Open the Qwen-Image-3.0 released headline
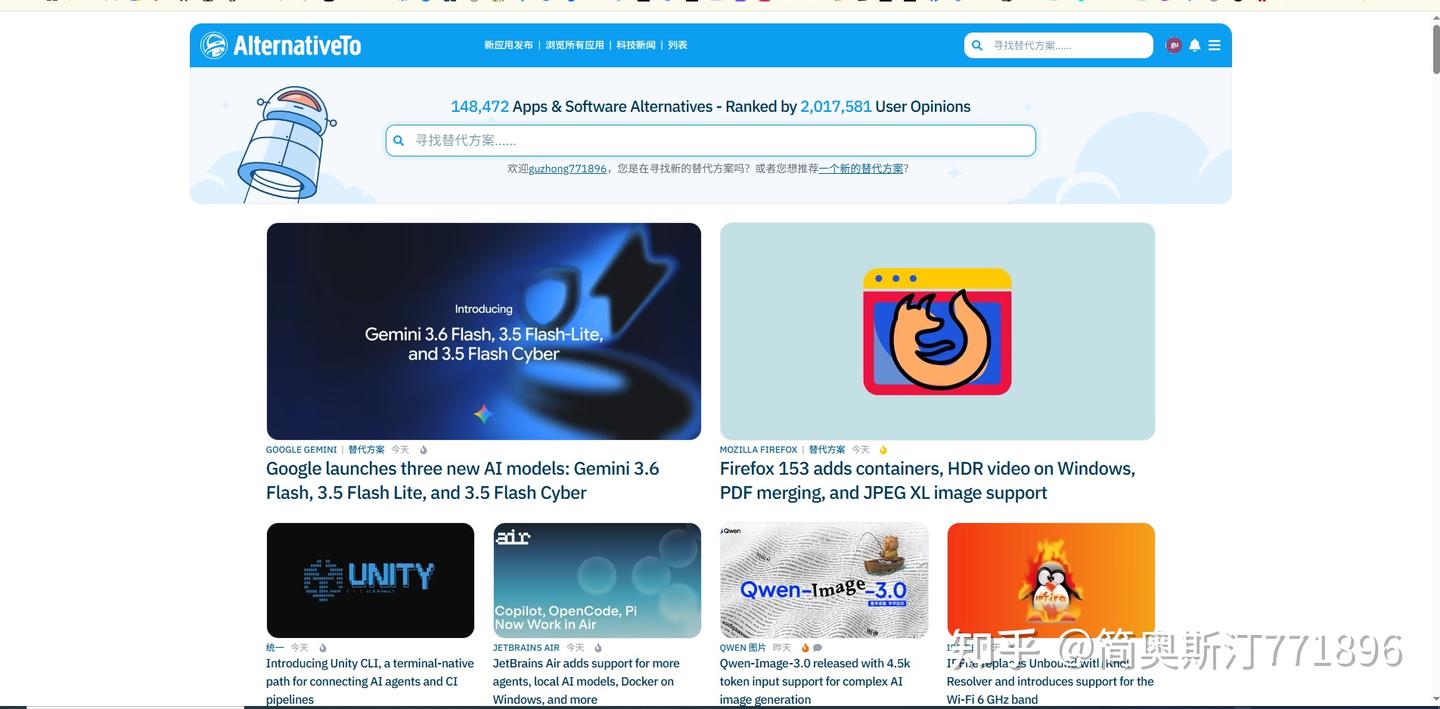Image resolution: width=1440 pixels, height=709 pixels. 815,682
